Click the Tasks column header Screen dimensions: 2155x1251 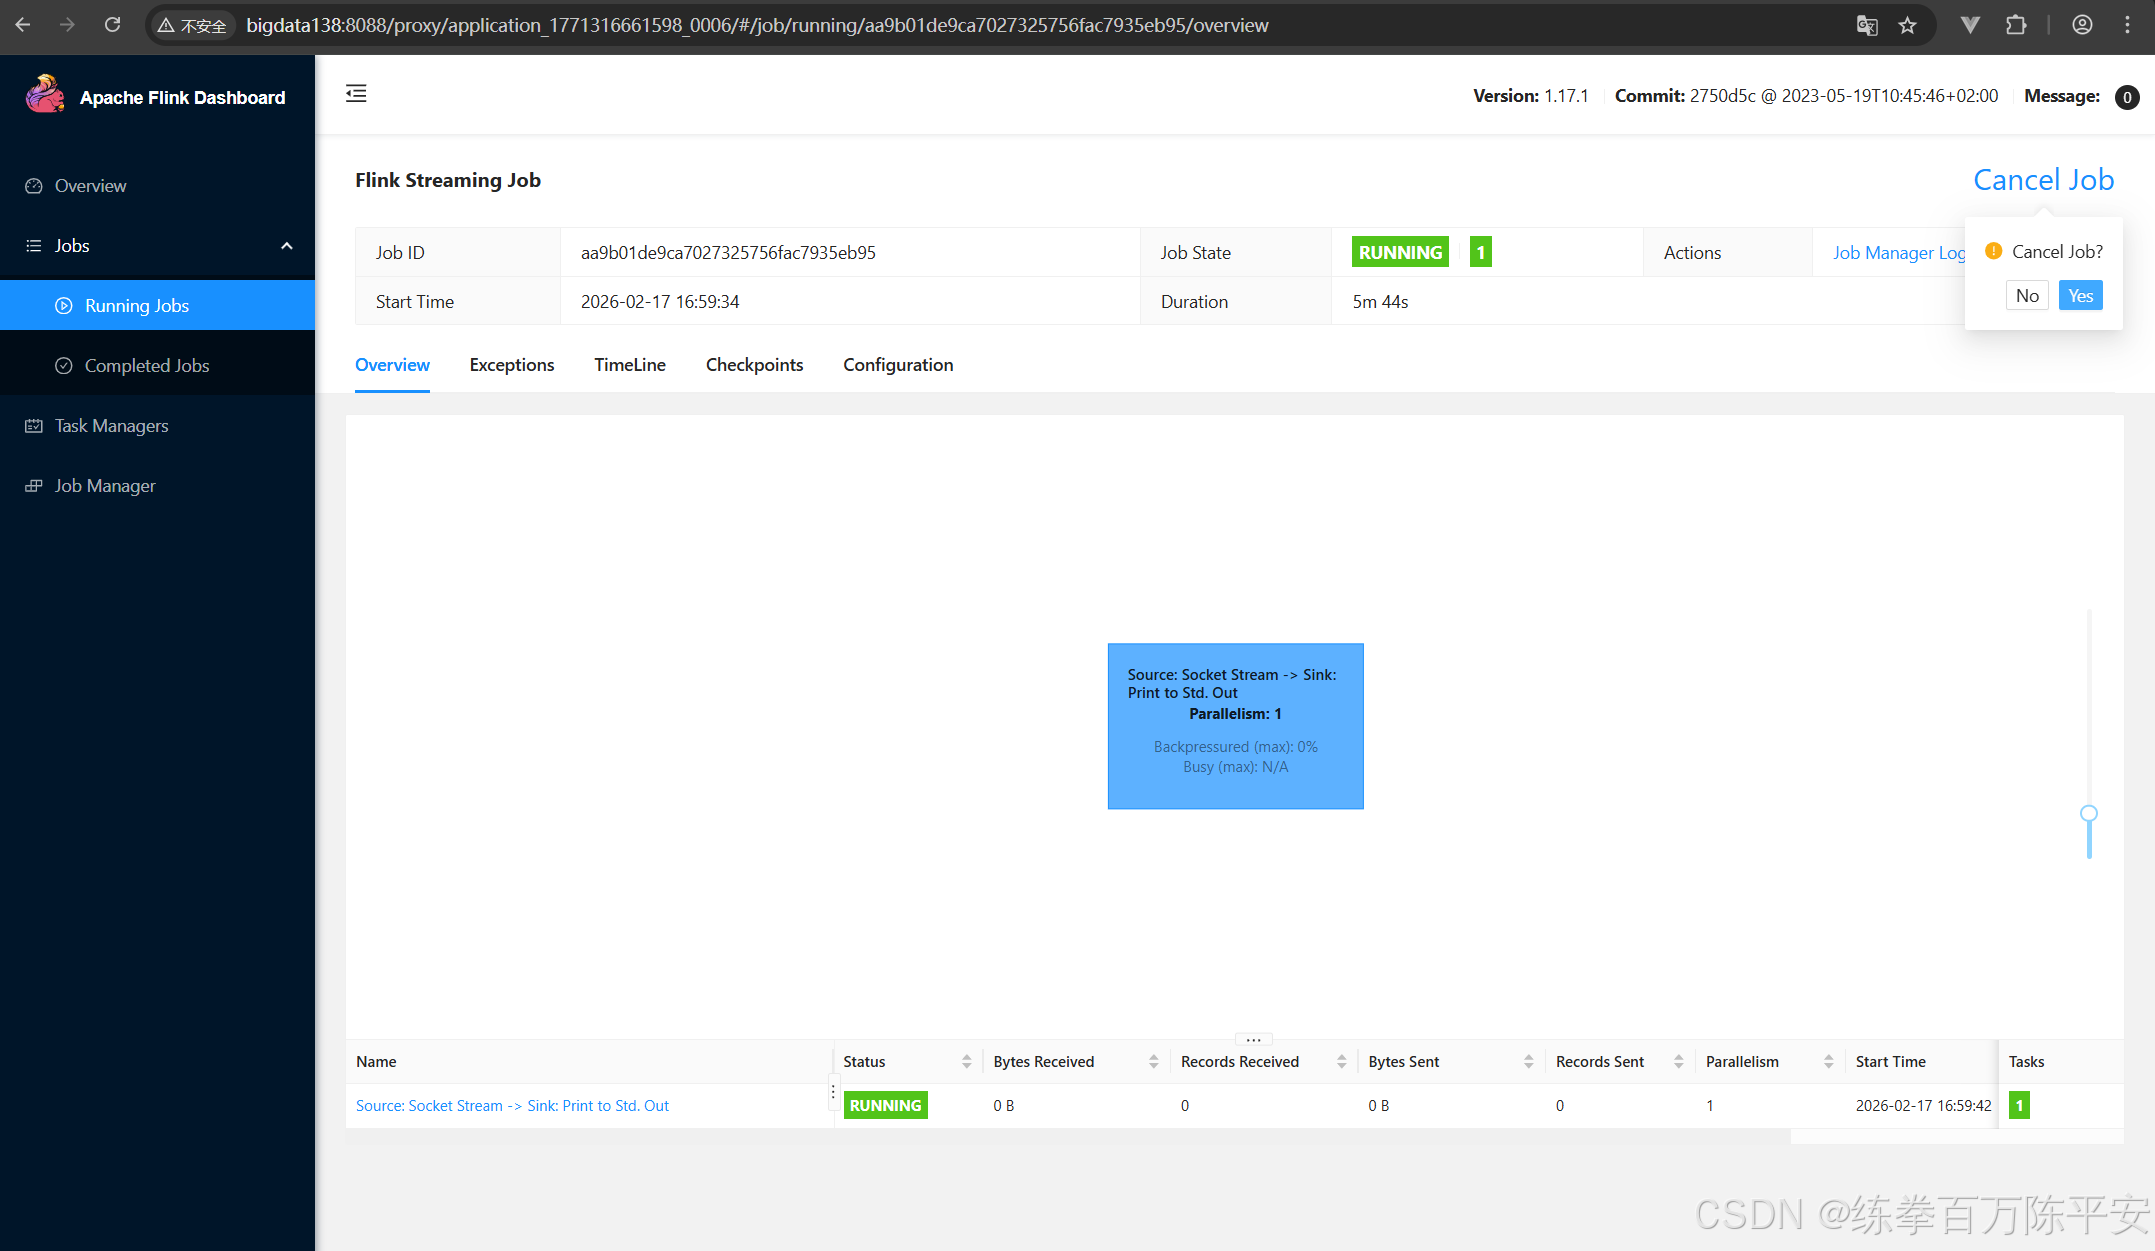tap(2027, 1062)
